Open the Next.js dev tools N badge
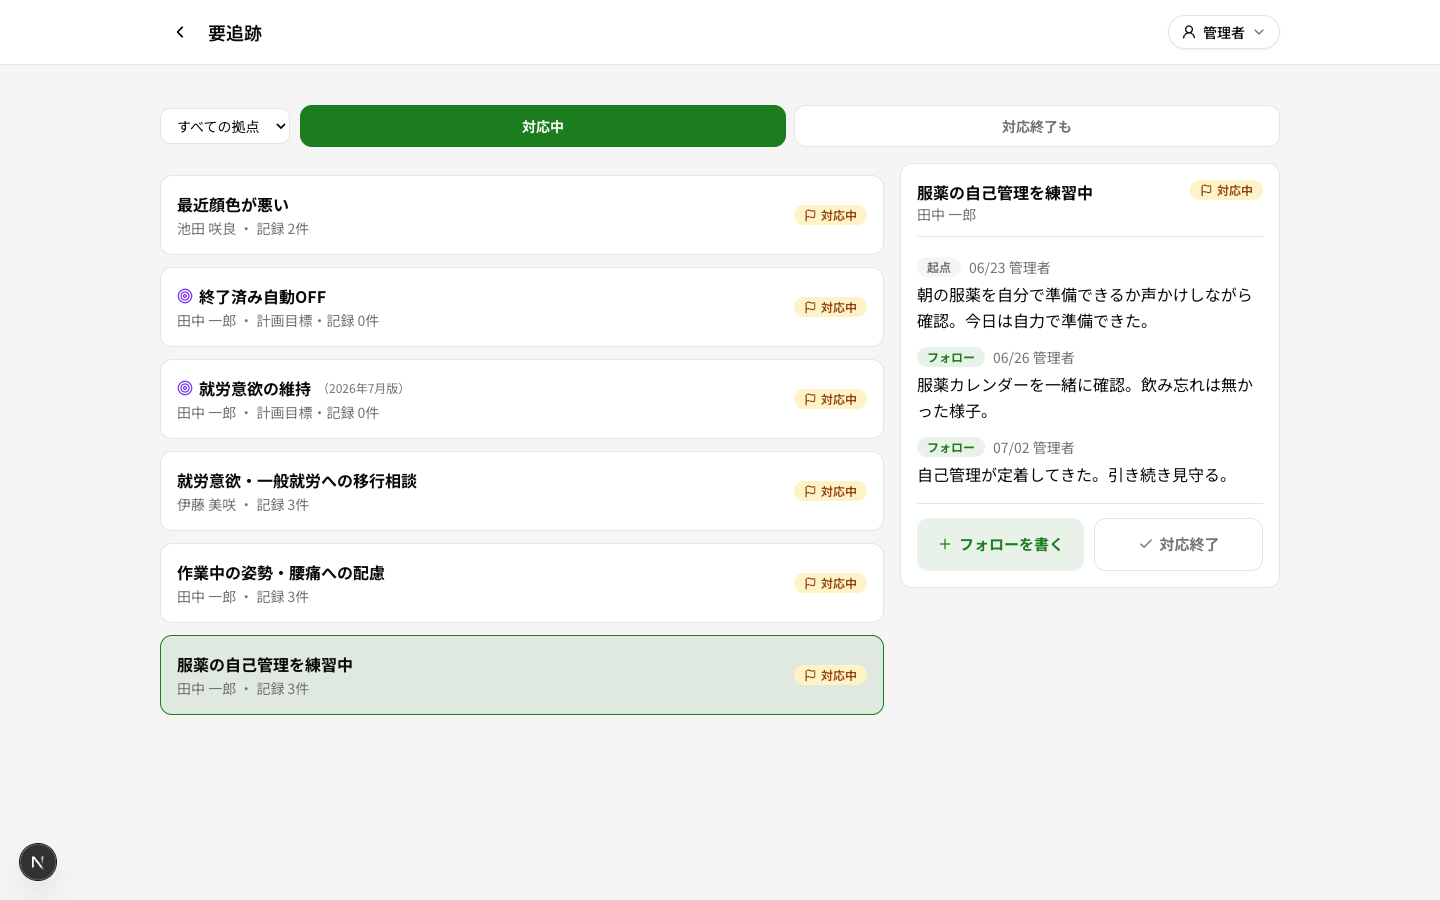1440x900 pixels. (x=38, y=862)
